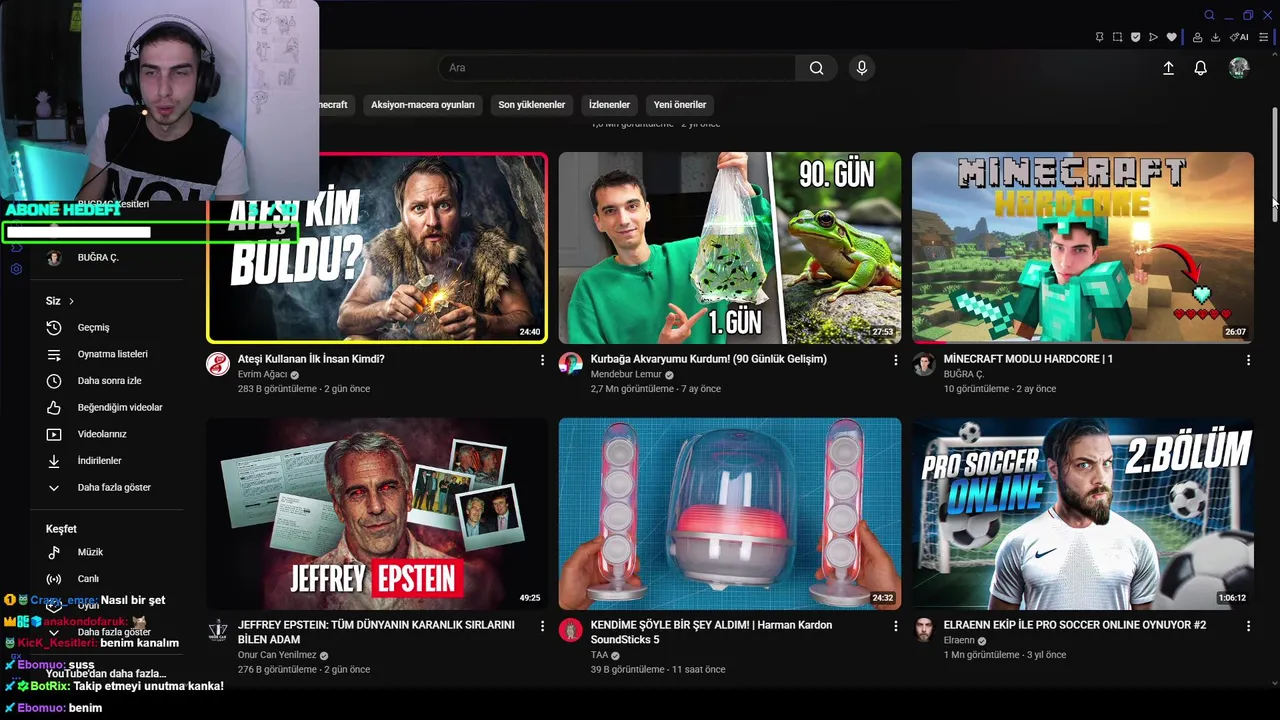
Task: Open options menu for Kurbağa Akvaryumu video
Action: (x=896, y=360)
